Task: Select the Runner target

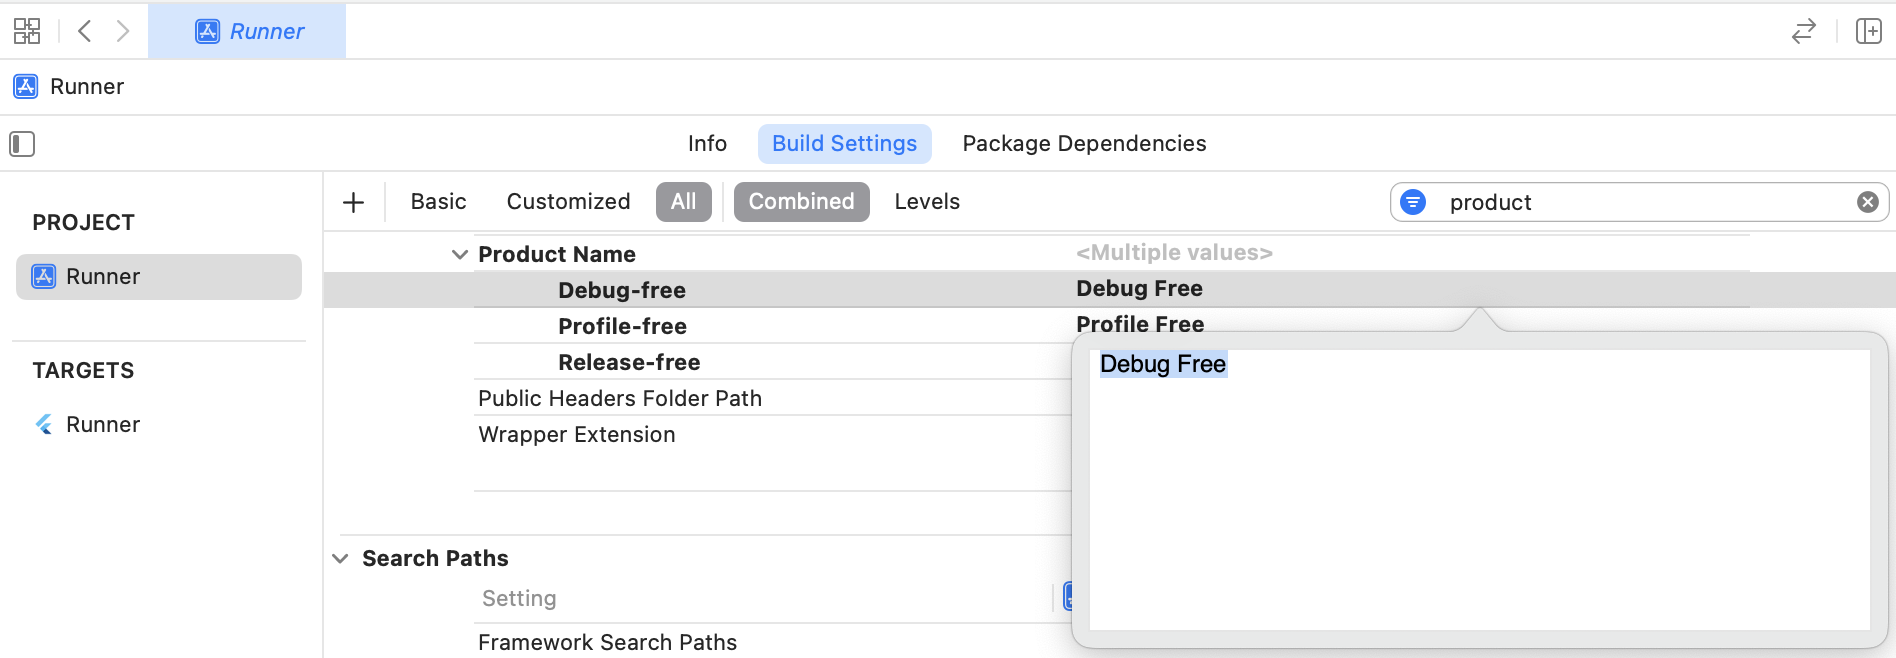Action: click(x=102, y=425)
